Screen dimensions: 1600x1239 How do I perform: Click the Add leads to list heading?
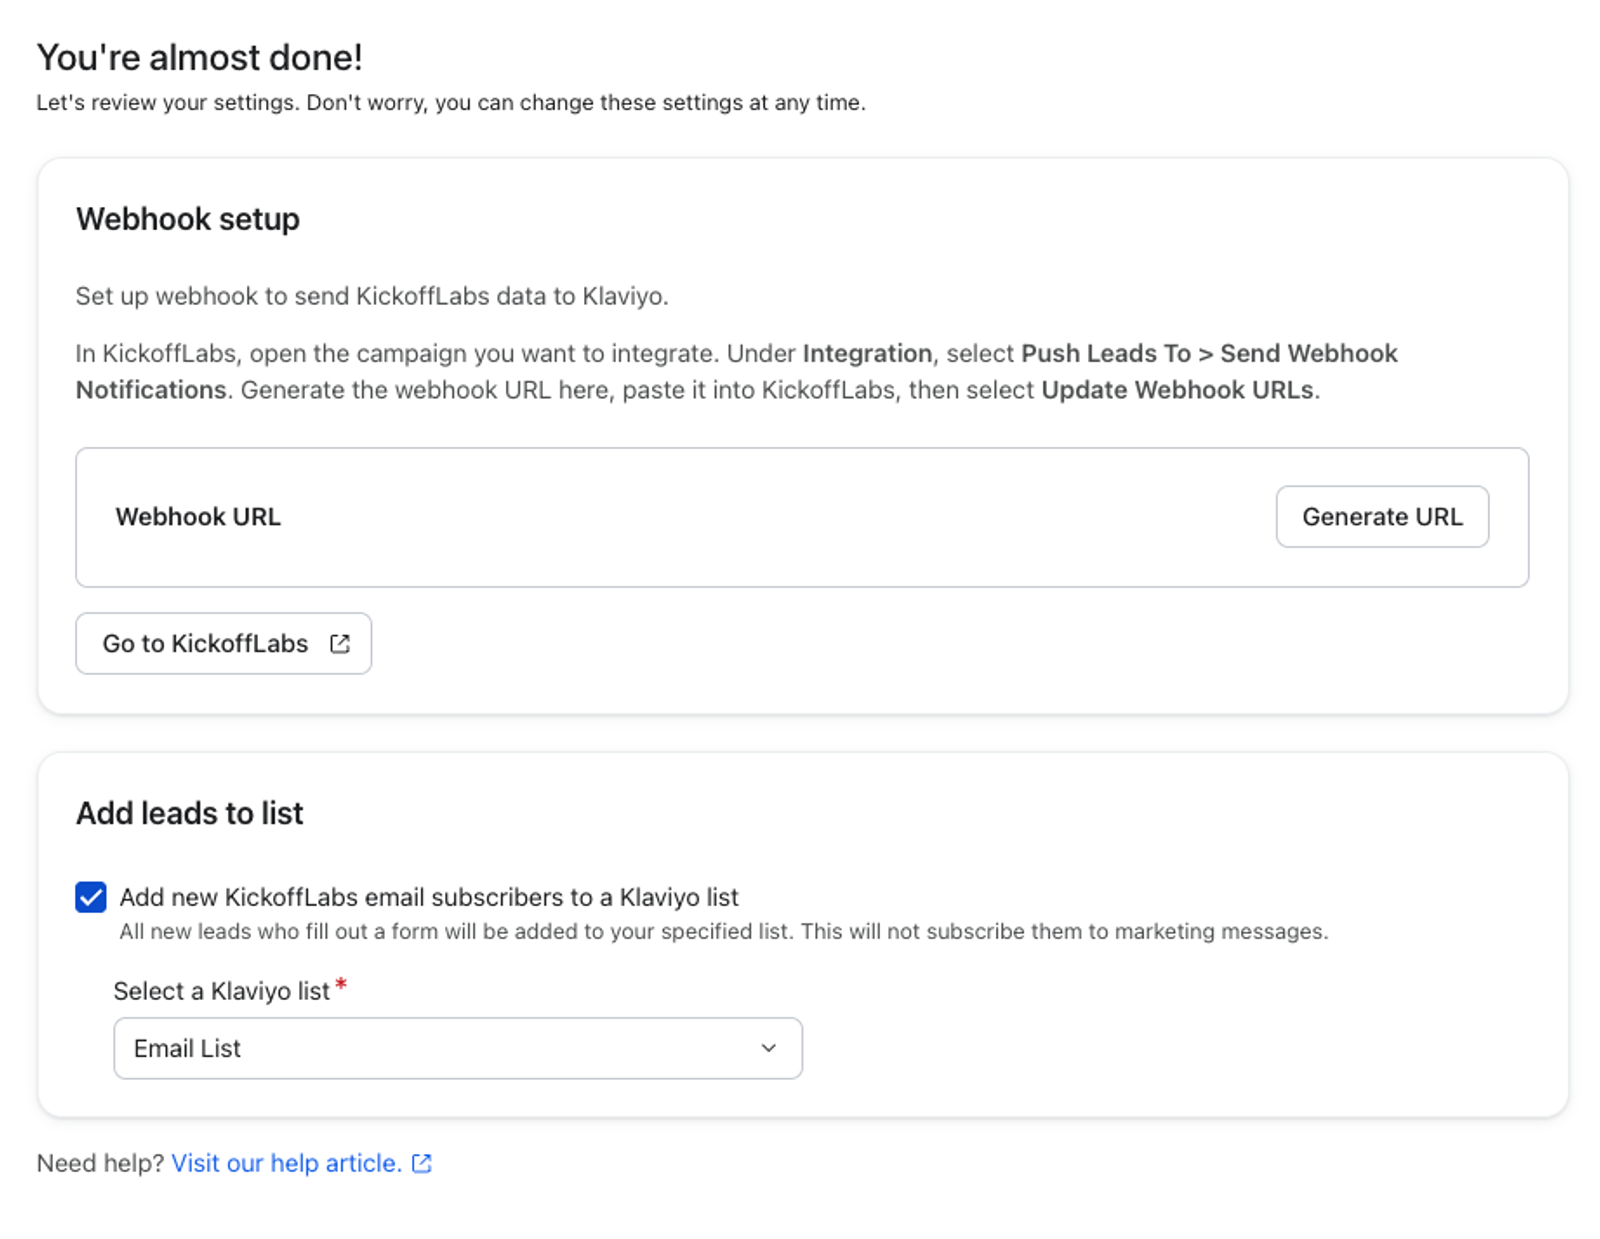click(x=190, y=813)
